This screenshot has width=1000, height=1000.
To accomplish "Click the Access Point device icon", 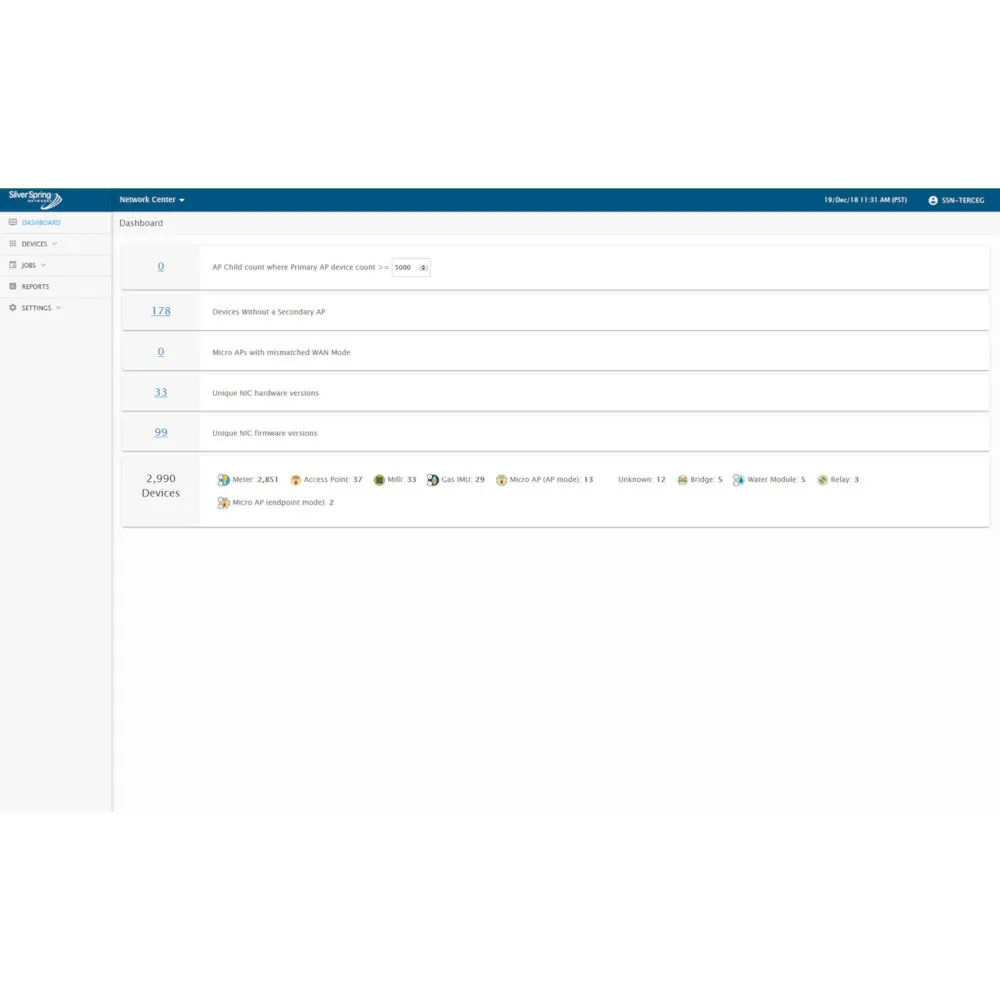I will click(295, 479).
